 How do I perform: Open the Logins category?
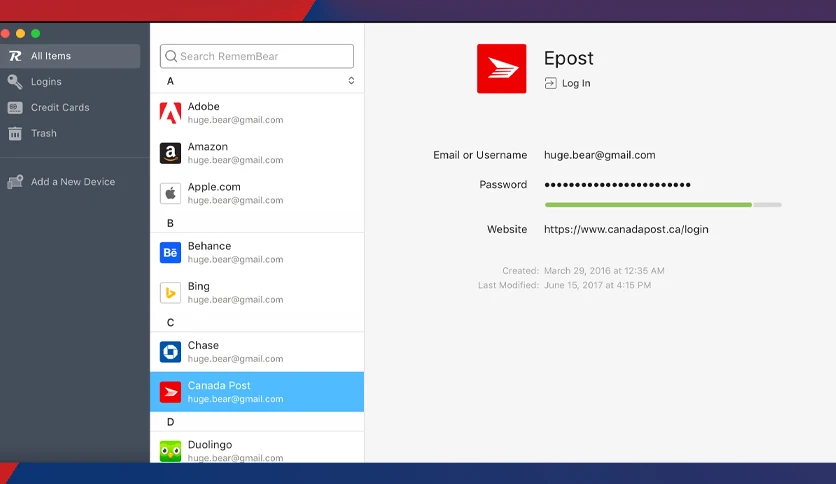[46, 82]
